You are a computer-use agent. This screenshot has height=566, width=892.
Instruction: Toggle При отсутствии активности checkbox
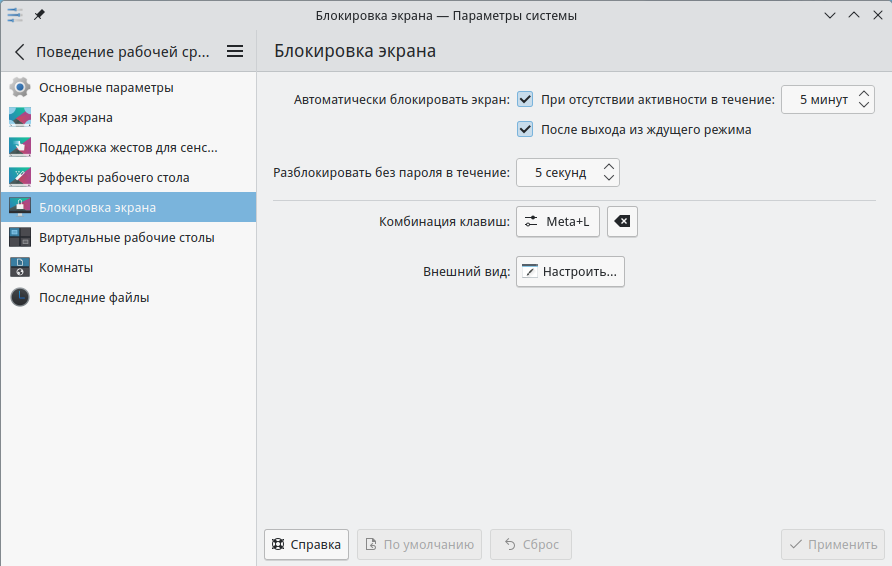[525, 99]
